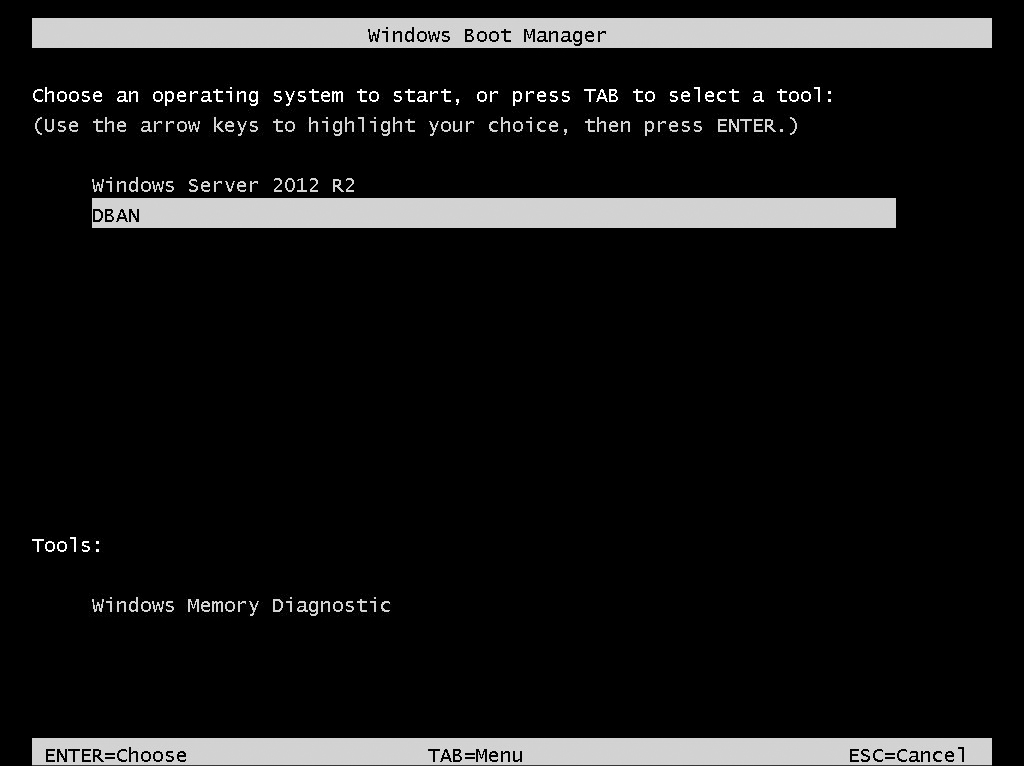Click the empty right end of the DBAN highlight bar

click(x=849, y=213)
